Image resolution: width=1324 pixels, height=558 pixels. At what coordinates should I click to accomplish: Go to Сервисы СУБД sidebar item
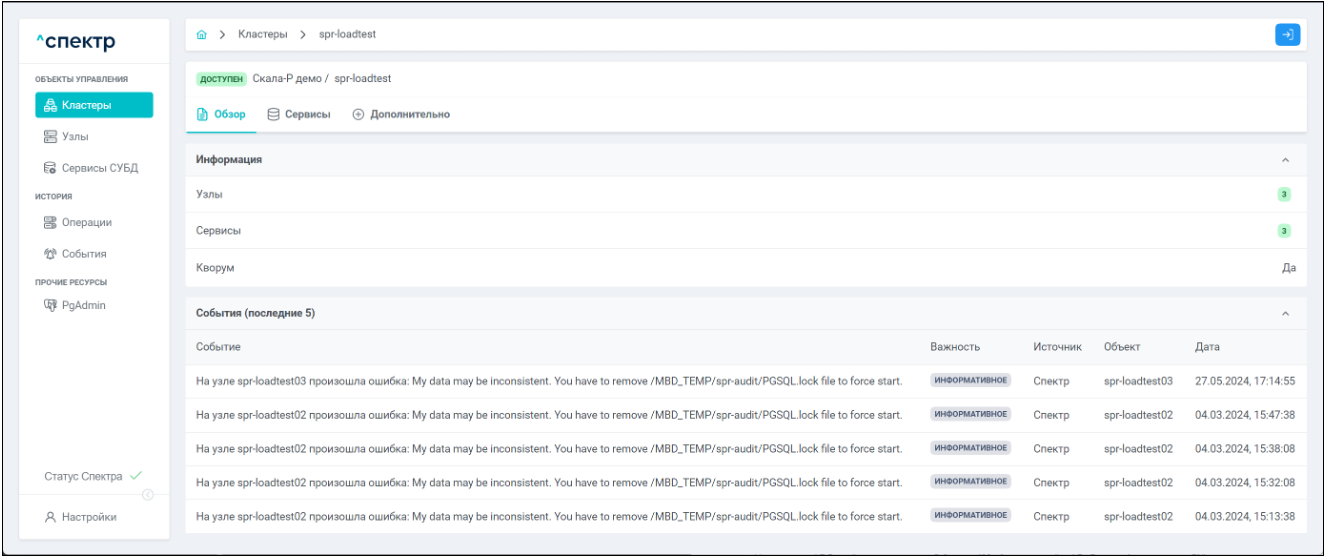95,167
